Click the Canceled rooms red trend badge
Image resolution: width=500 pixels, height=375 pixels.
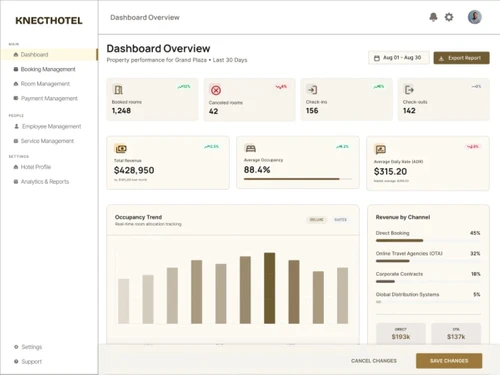(281, 87)
